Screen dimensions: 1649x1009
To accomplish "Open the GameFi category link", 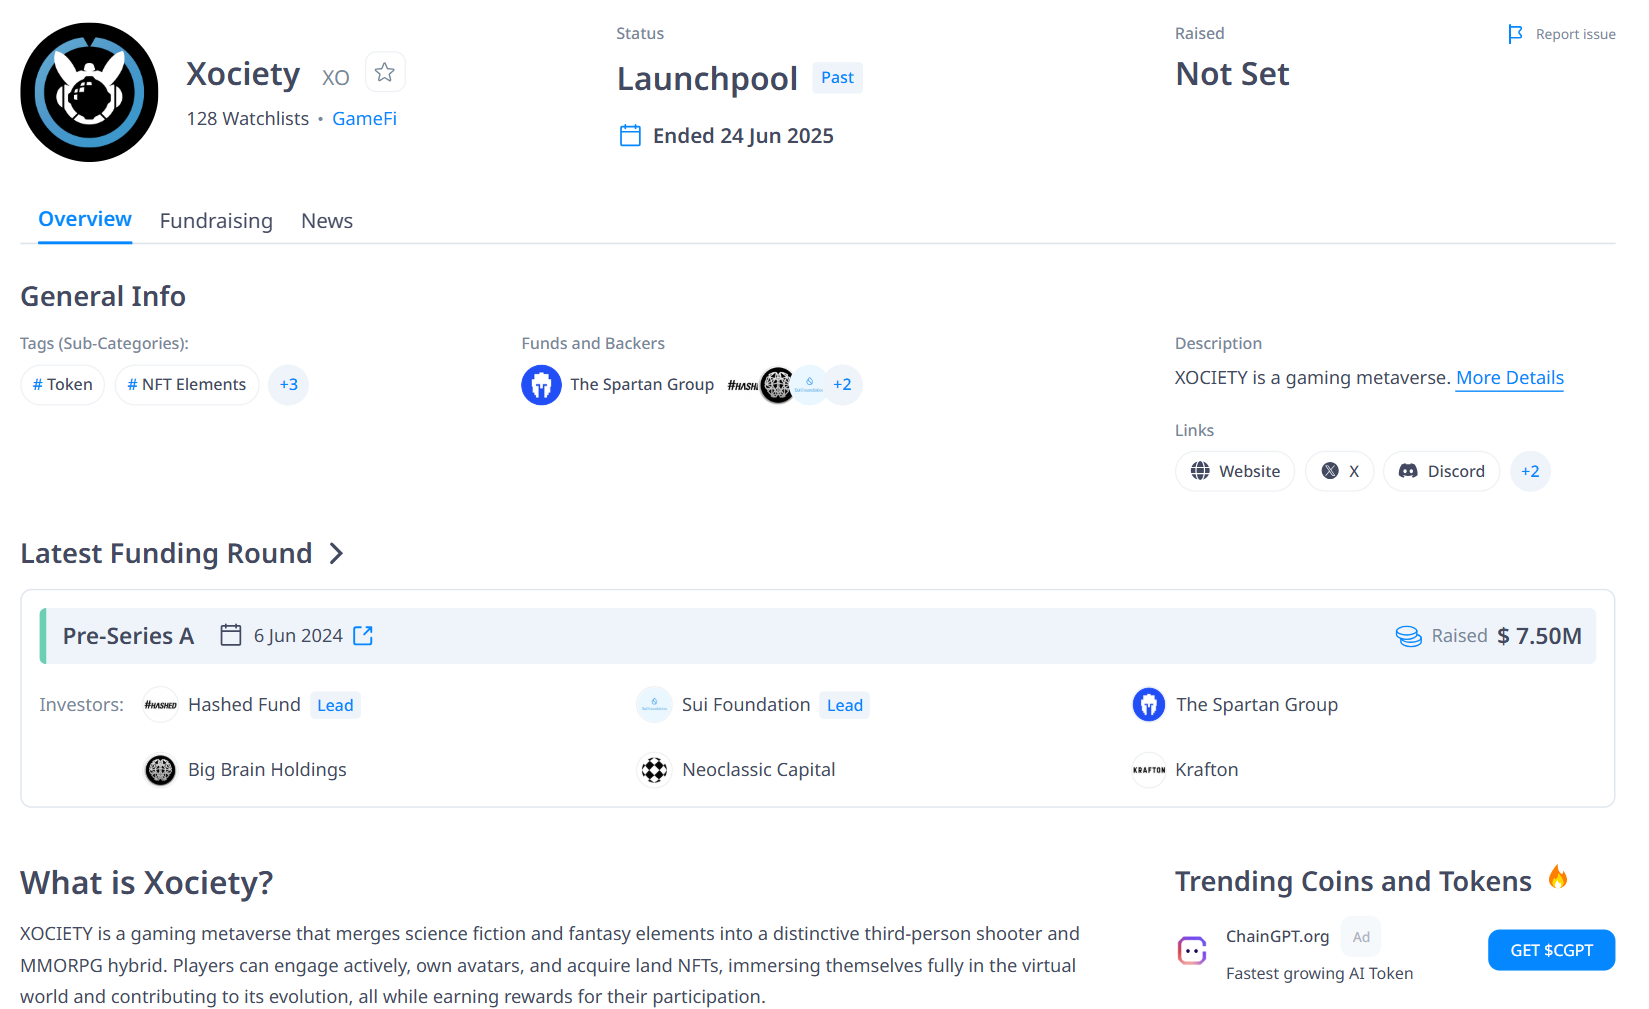I will [364, 118].
